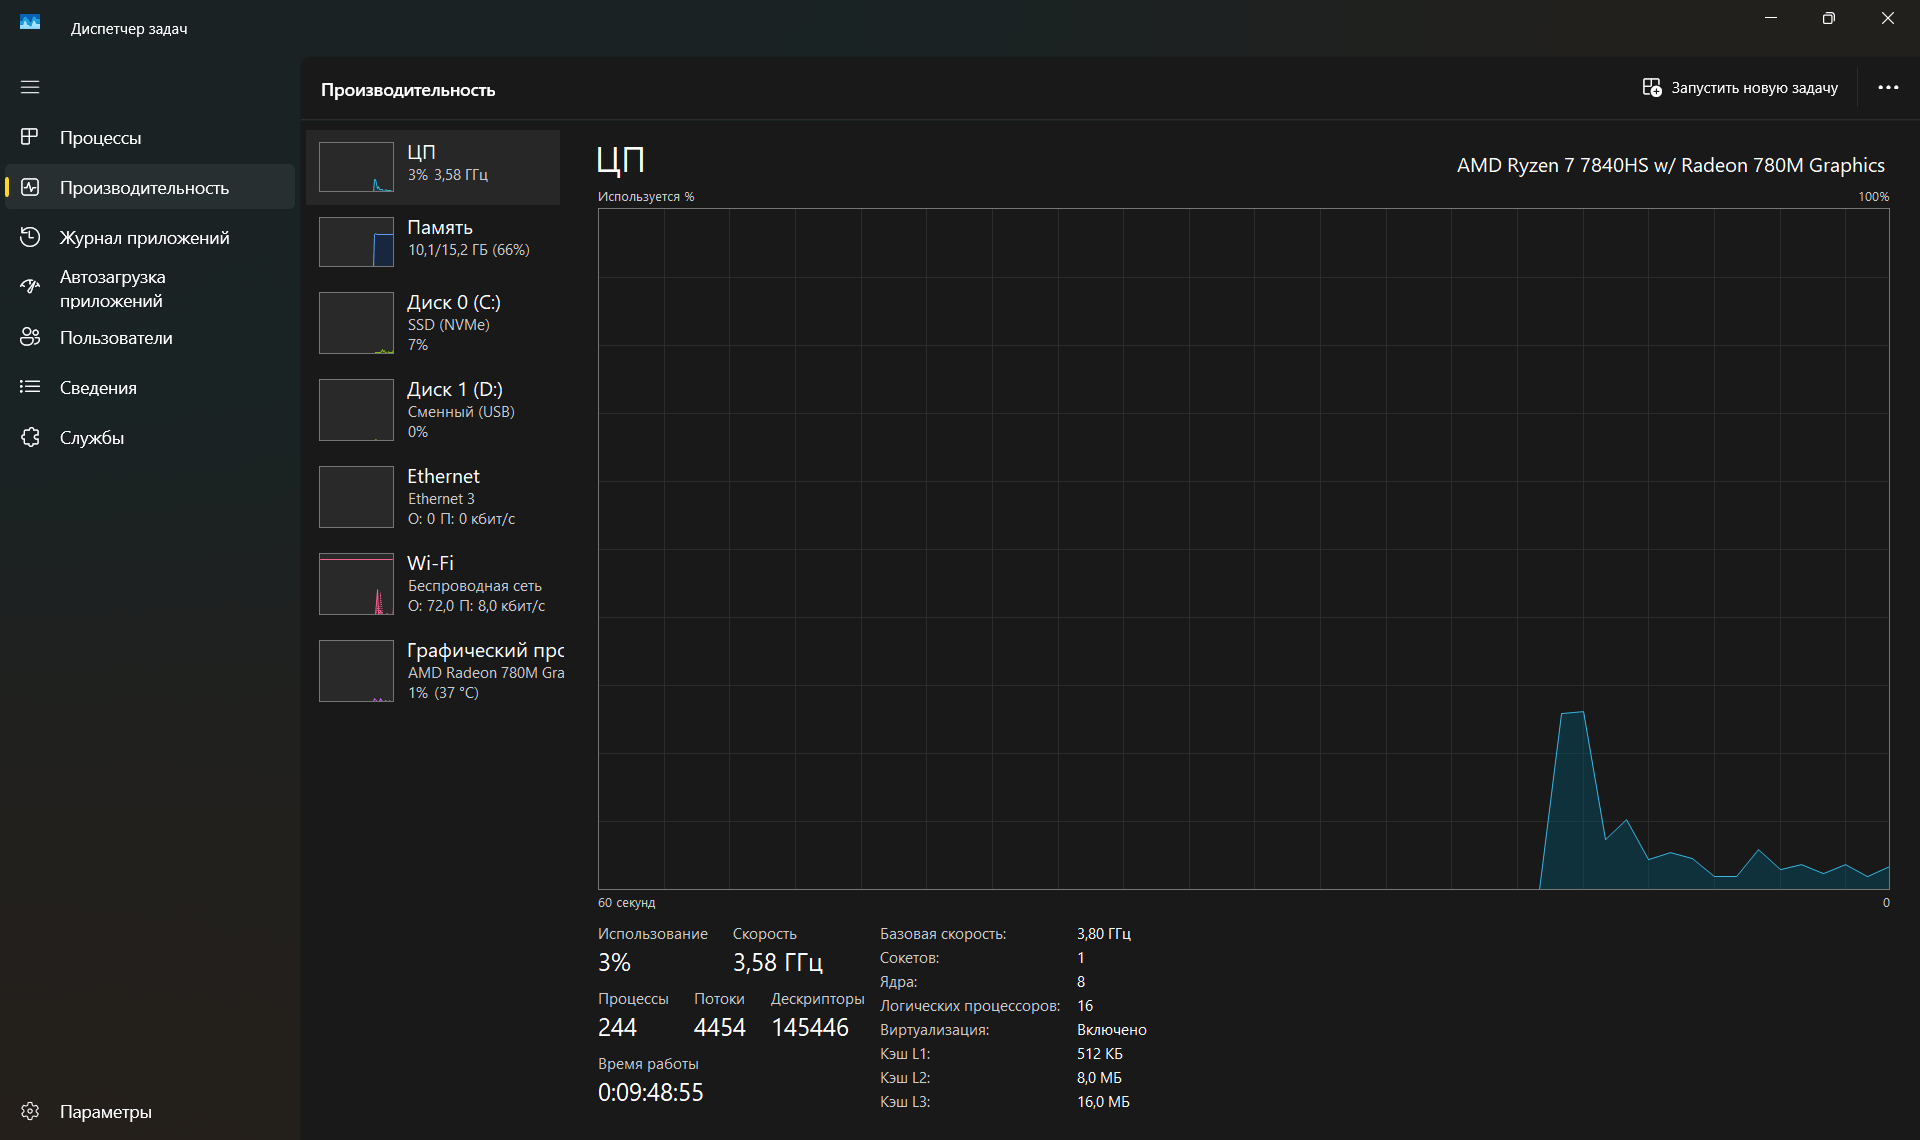Click the Беспроводная сеть Wi-Fi subtitle
1920x1140 pixels.
475,586
